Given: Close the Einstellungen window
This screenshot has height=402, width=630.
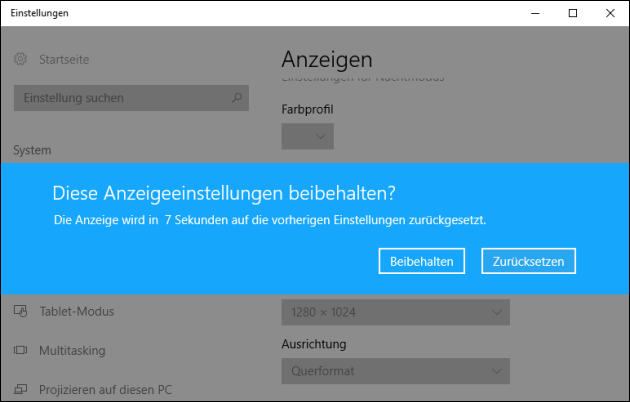Looking at the screenshot, I should (608, 13).
